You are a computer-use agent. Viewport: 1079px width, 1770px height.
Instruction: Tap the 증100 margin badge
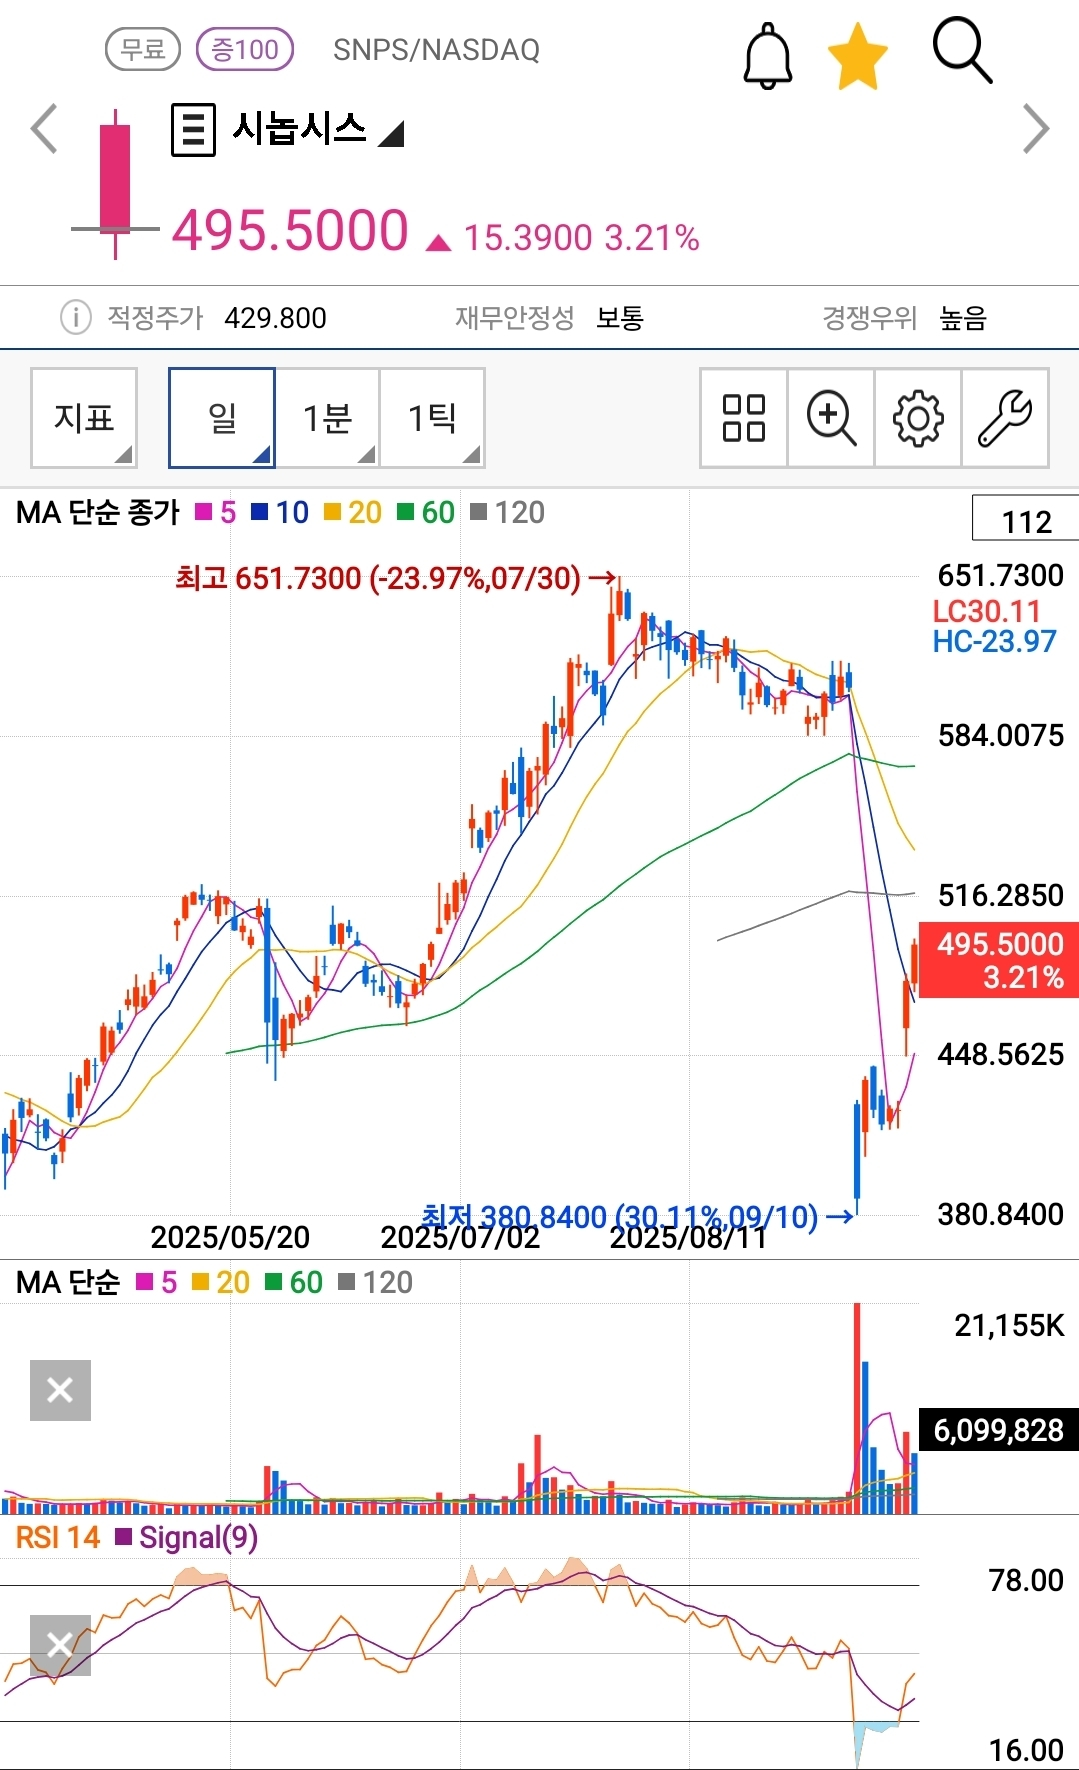click(x=245, y=49)
